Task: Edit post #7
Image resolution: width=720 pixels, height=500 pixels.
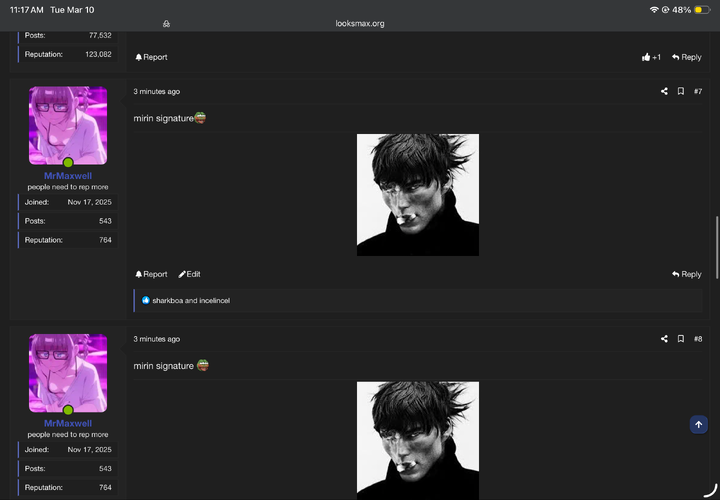Action: point(189,274)
